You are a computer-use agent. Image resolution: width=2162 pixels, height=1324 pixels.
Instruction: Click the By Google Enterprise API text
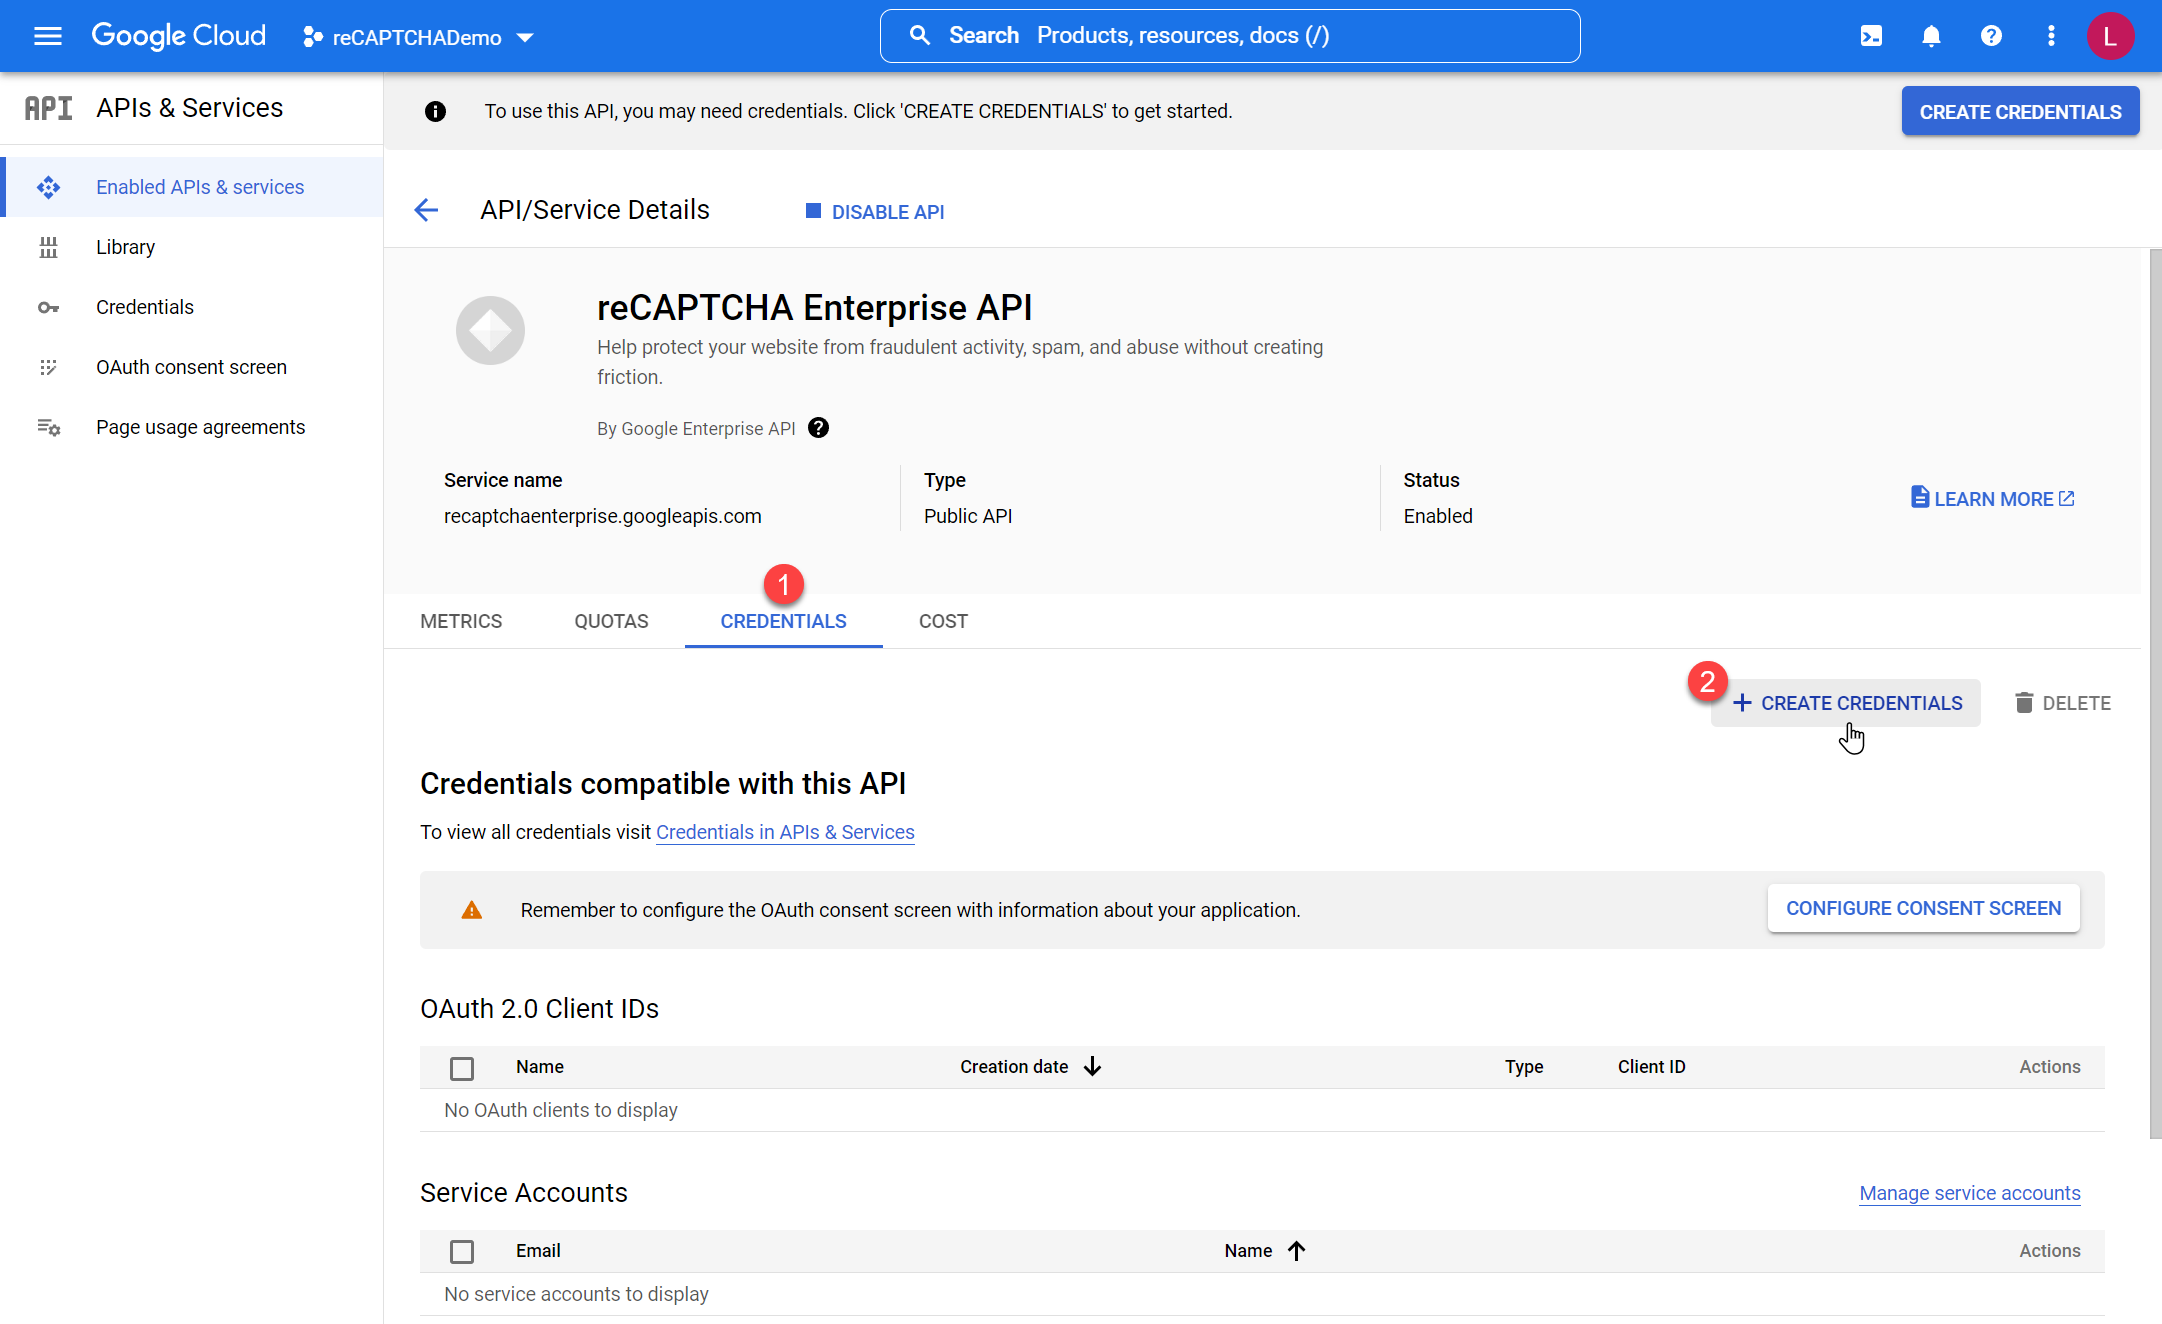click(696, 429)
